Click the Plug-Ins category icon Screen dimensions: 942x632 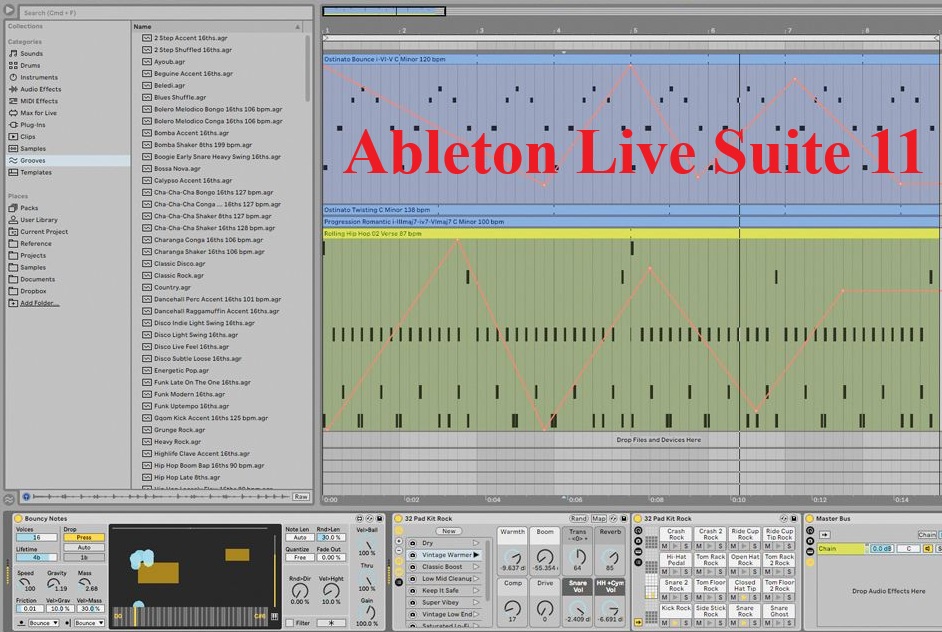(14, 125)
